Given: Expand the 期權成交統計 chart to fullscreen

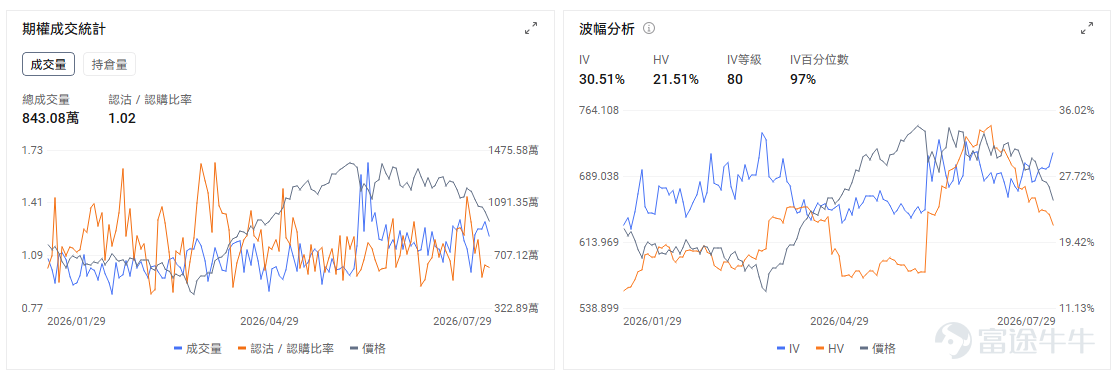Looking at the screenshot, I should point(531,28).
